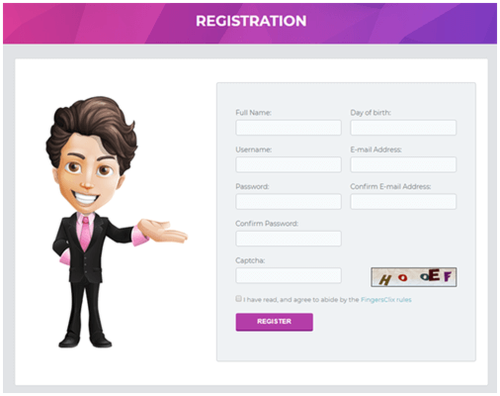Click the businessman cartoon character image

[117, 222]
